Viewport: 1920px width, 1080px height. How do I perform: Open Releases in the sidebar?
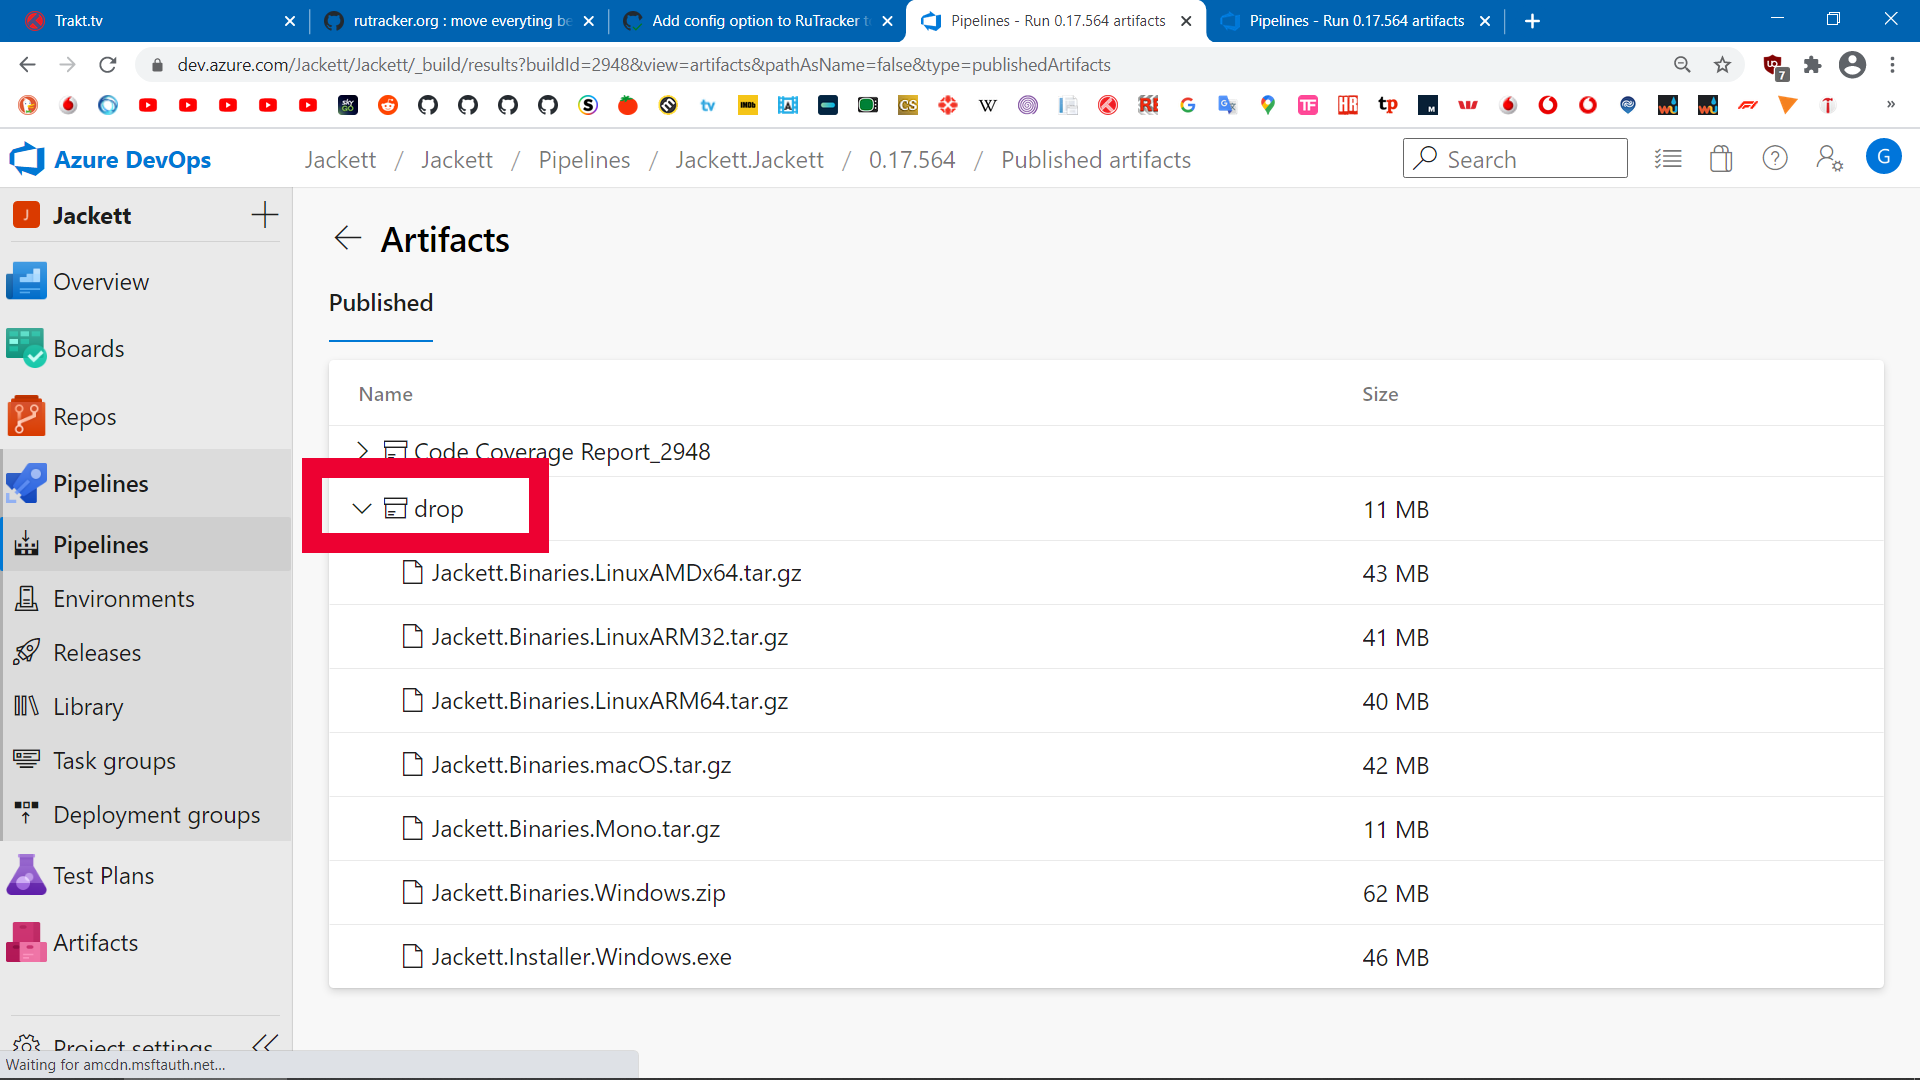click(x=96, y=652)
